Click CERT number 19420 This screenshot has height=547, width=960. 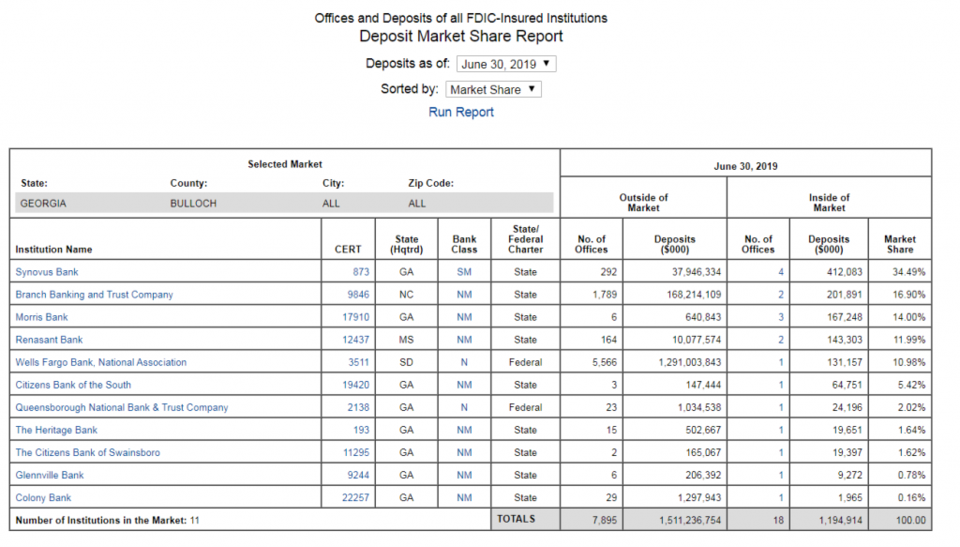(356, 385)
